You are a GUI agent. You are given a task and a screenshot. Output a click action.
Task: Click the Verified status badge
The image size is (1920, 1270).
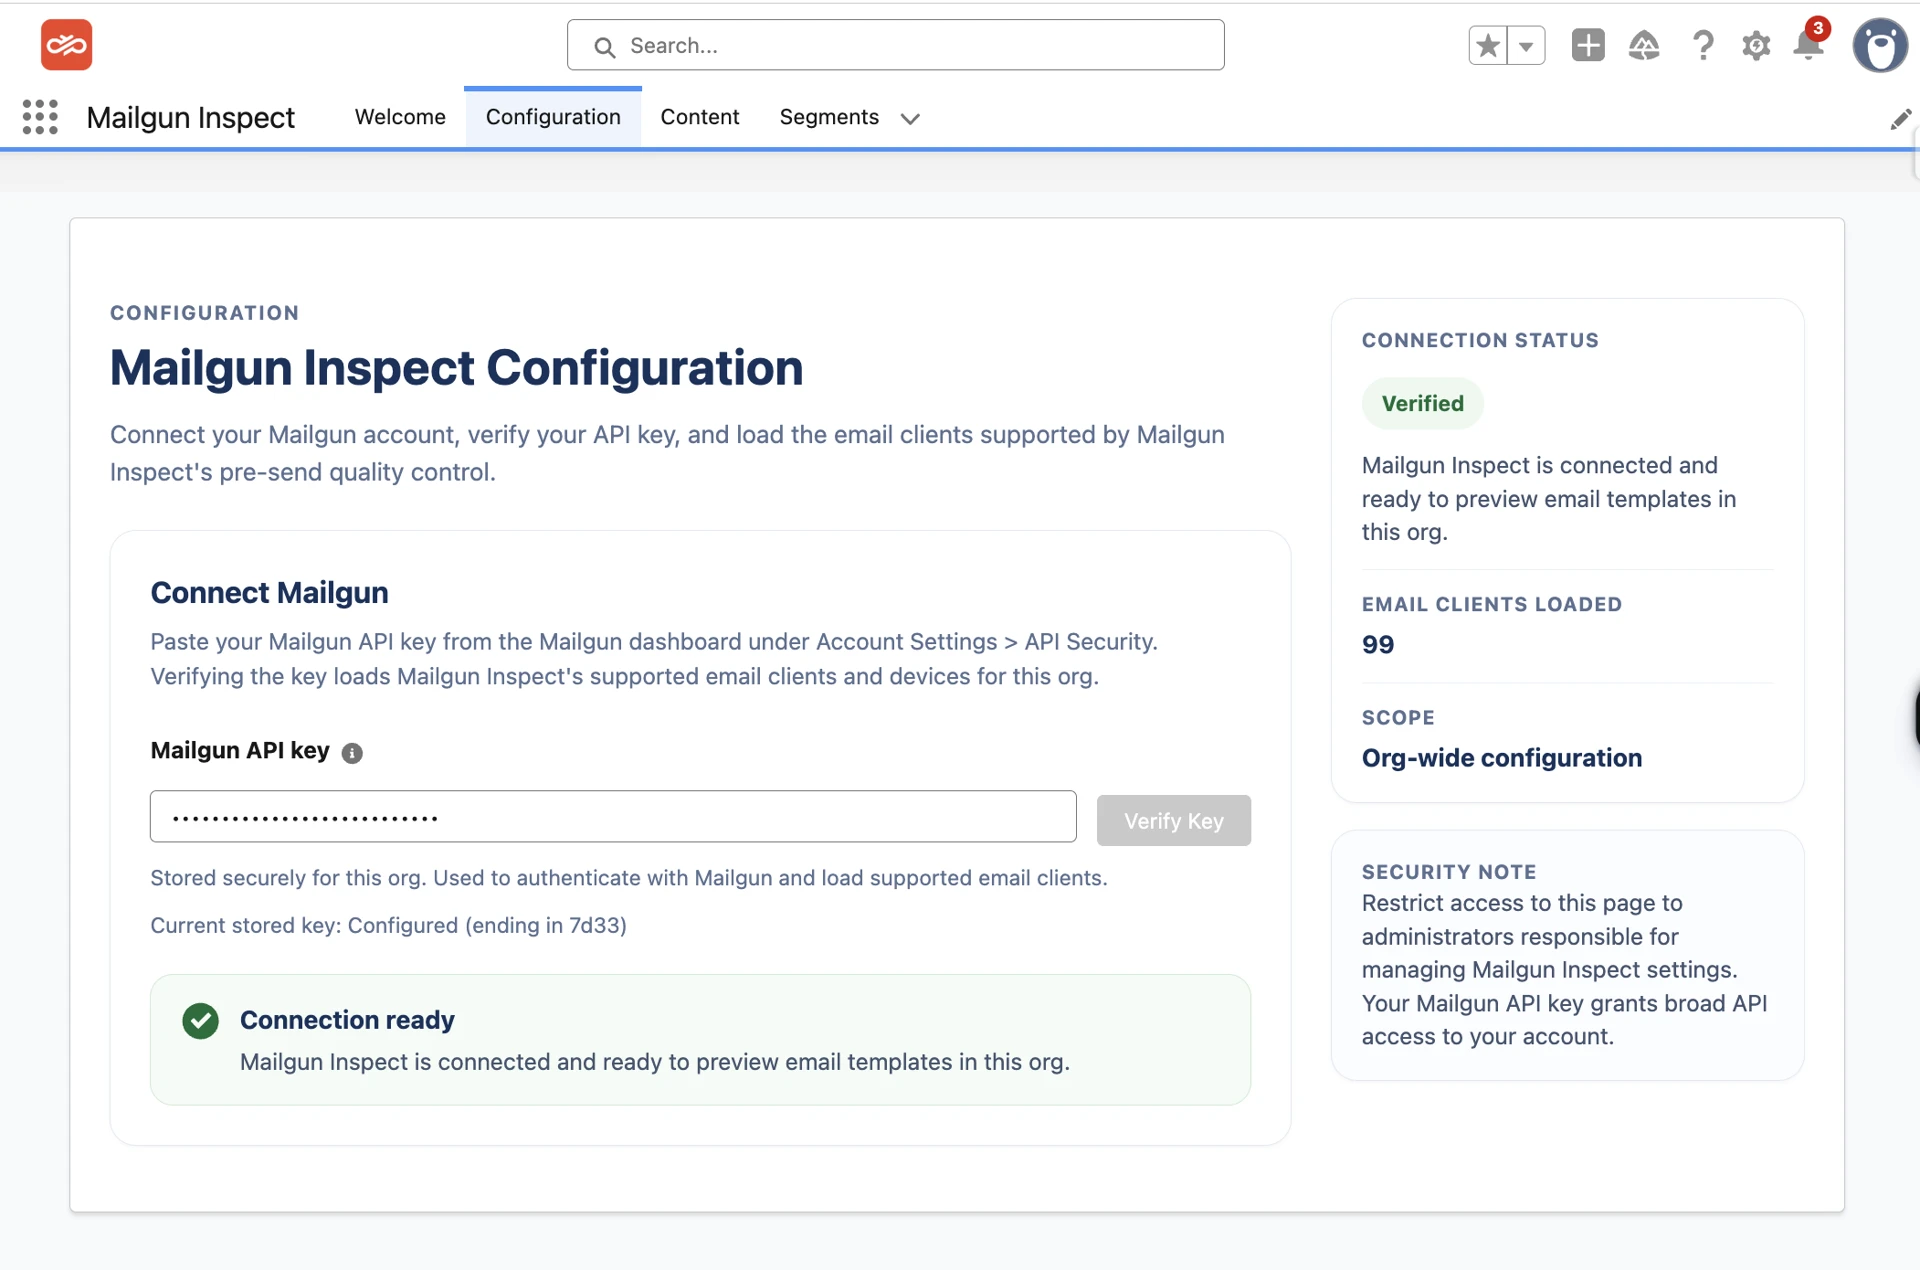pos(1422,403)
